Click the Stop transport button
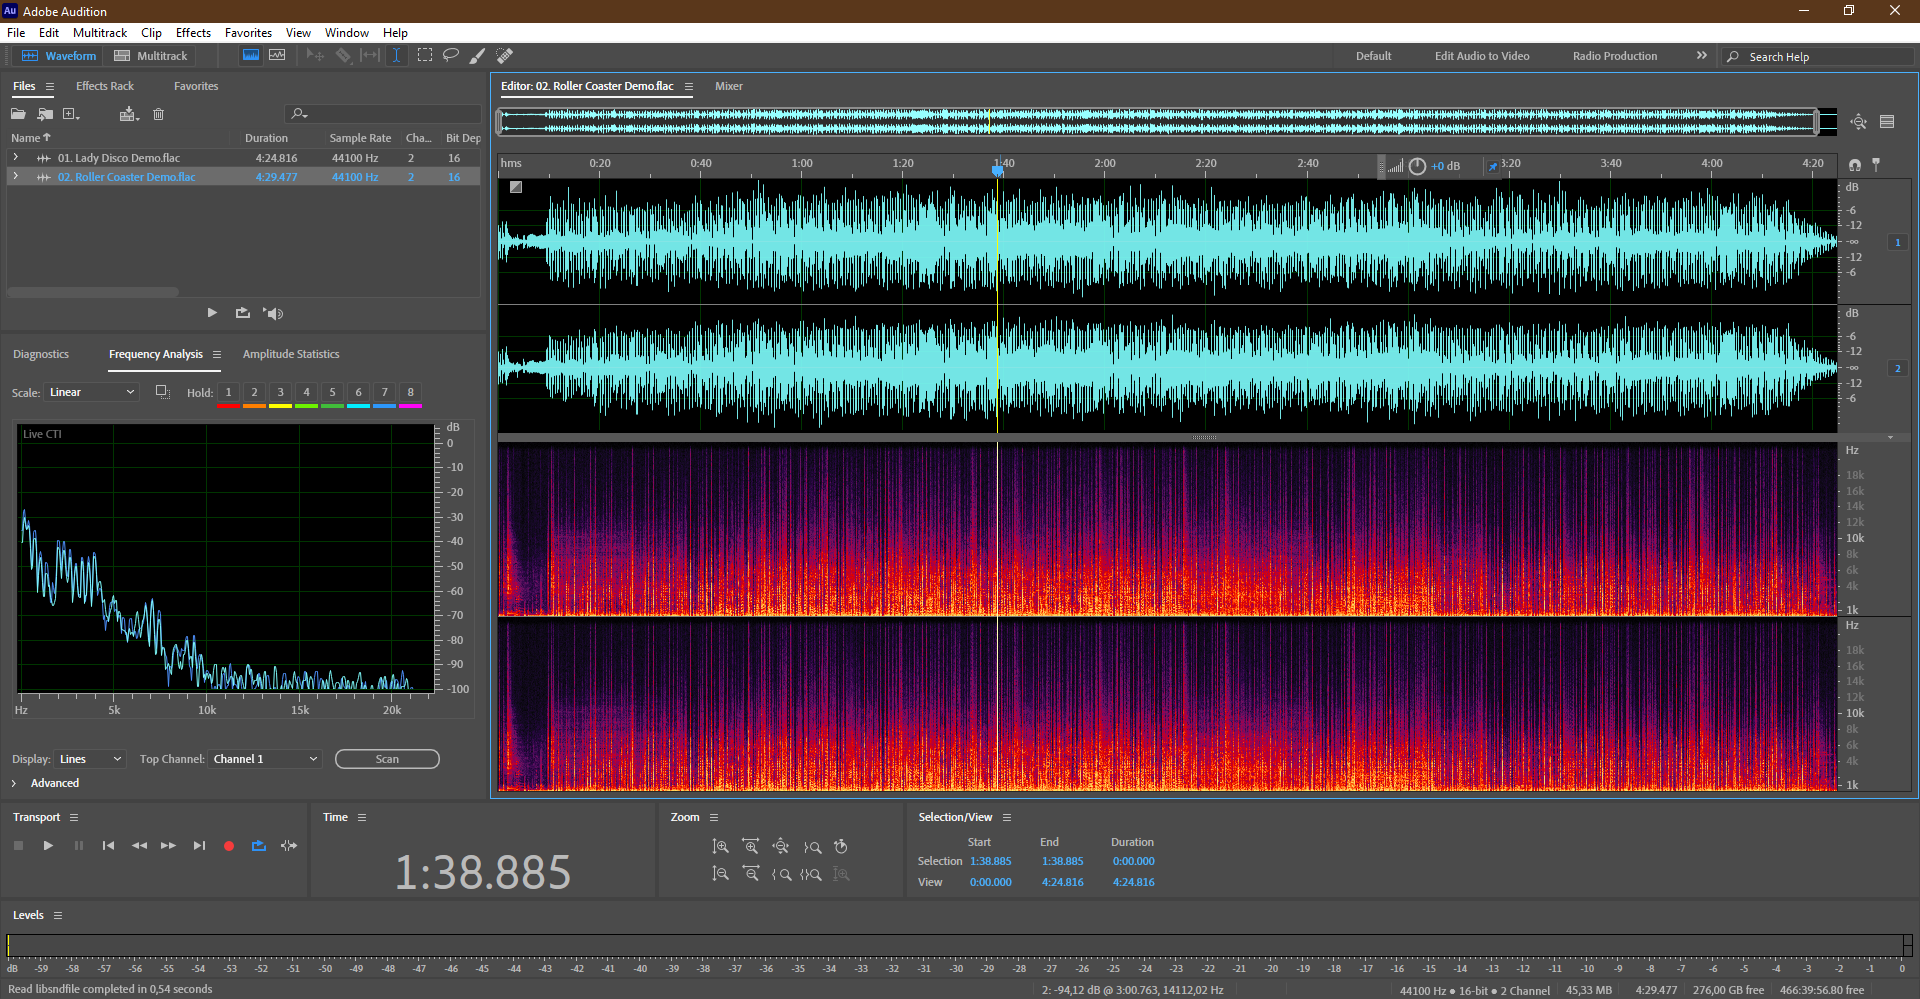Image resolution: width=1920 pixels, height=999 pixels. click(x=18, y=846)
